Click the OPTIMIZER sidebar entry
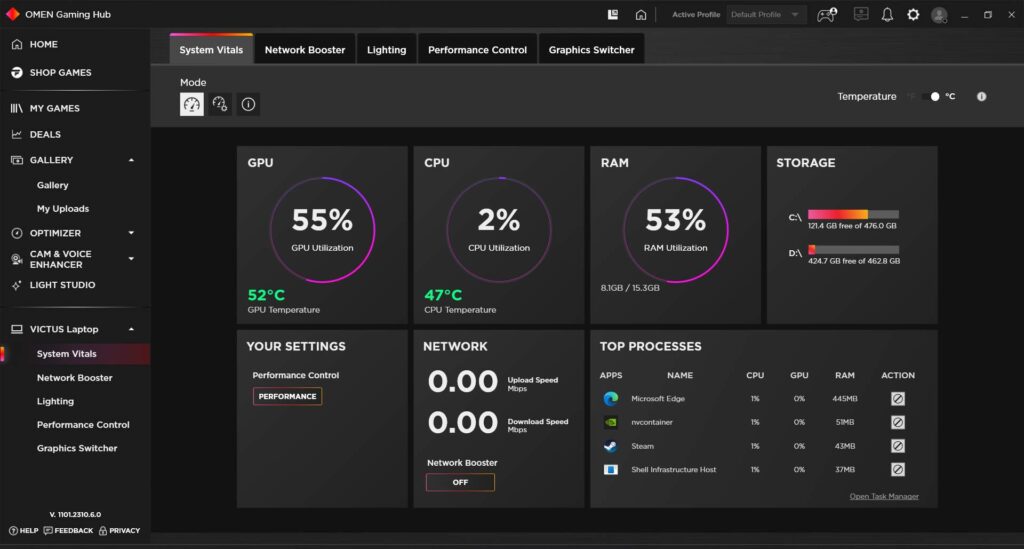This screenshot has width=1024, height=549. point(55,233)
